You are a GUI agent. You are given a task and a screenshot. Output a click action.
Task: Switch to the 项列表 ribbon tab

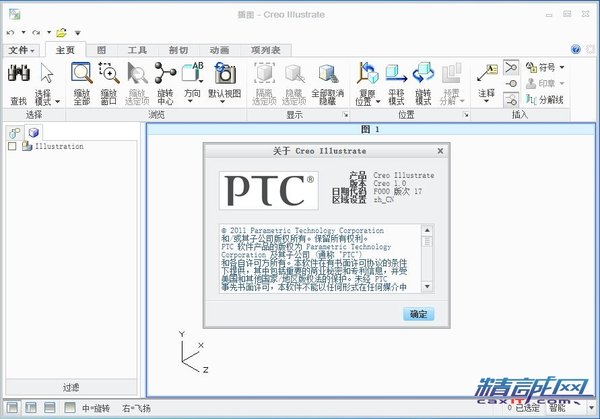point(266,50)
